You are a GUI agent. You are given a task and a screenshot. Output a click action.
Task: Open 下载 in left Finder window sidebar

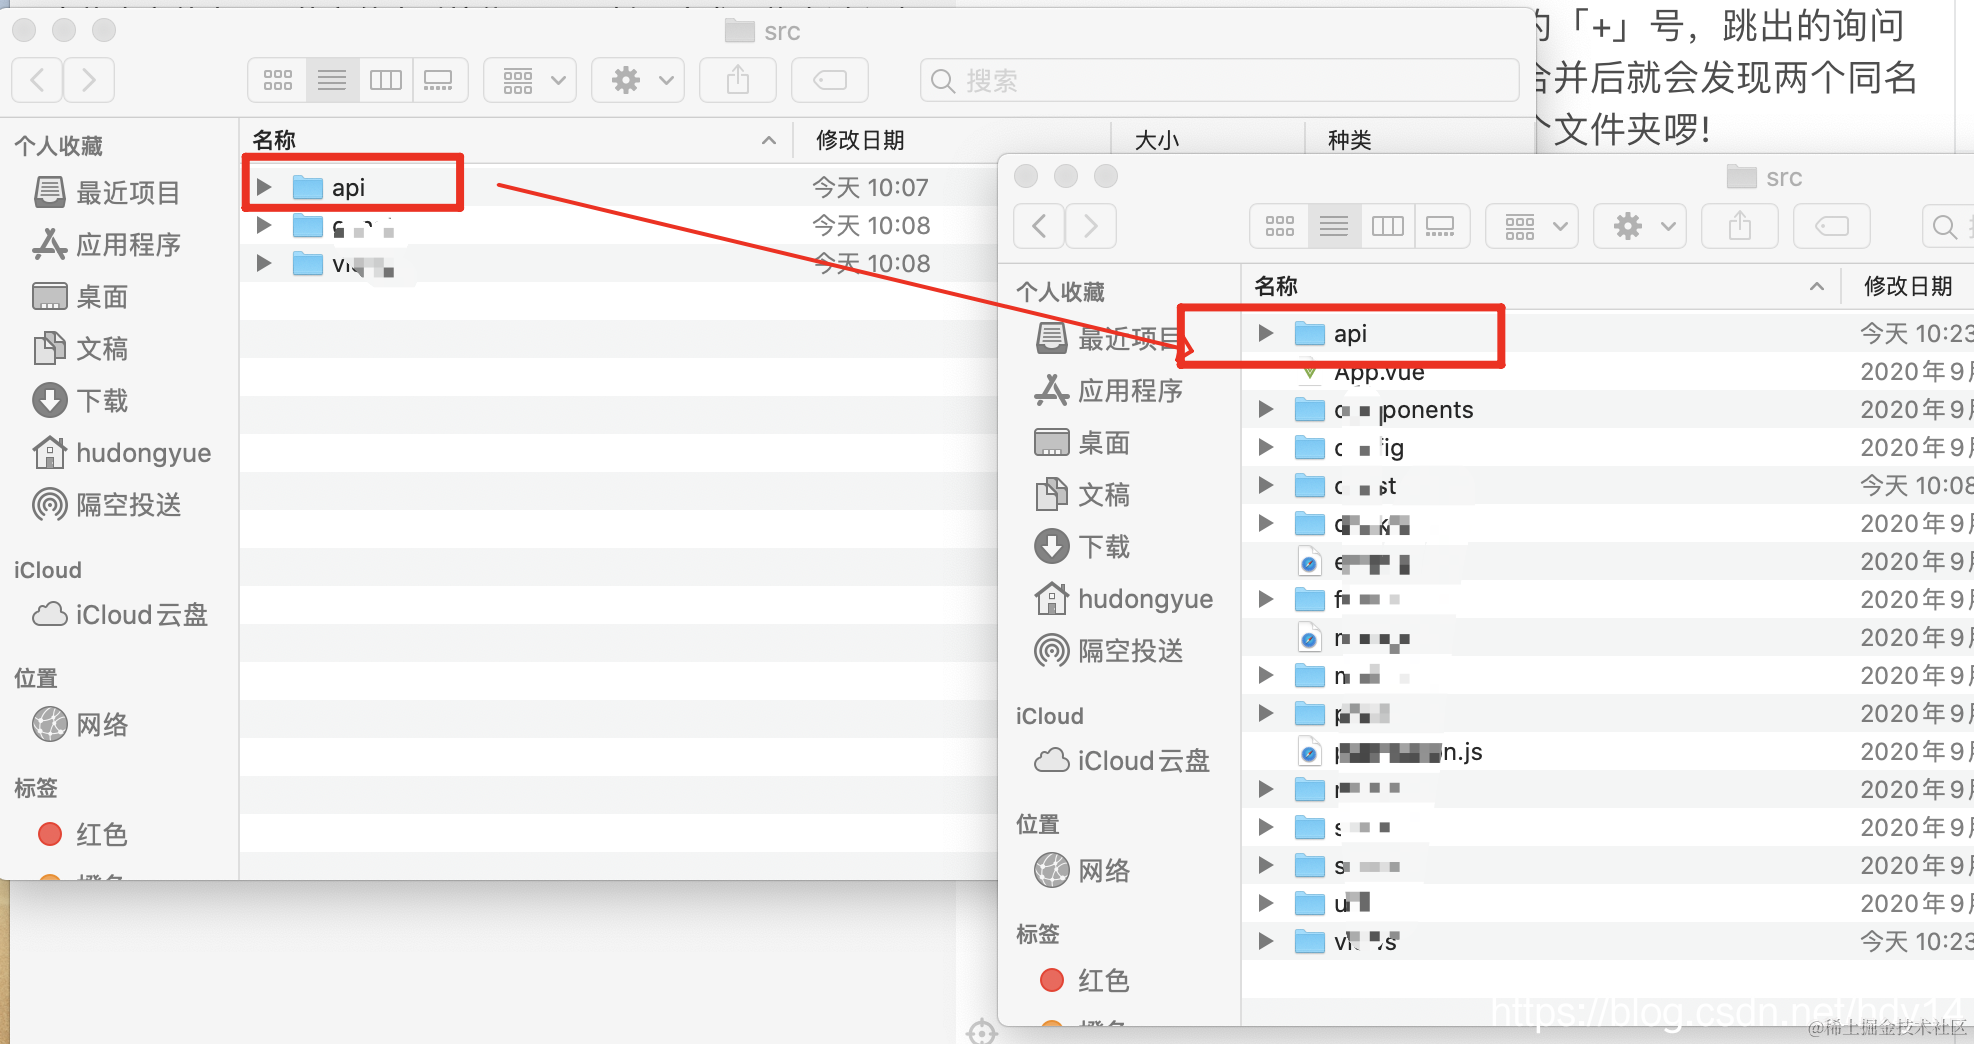pyautogui.click(x=81, y=400)
